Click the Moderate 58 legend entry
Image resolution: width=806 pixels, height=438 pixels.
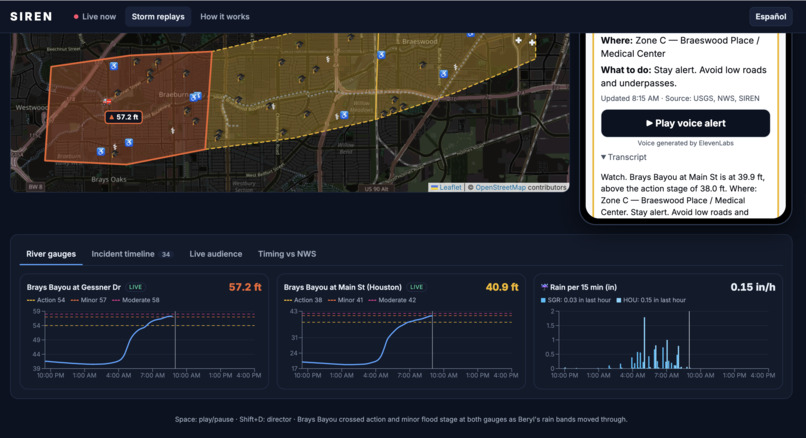point(136,300)
